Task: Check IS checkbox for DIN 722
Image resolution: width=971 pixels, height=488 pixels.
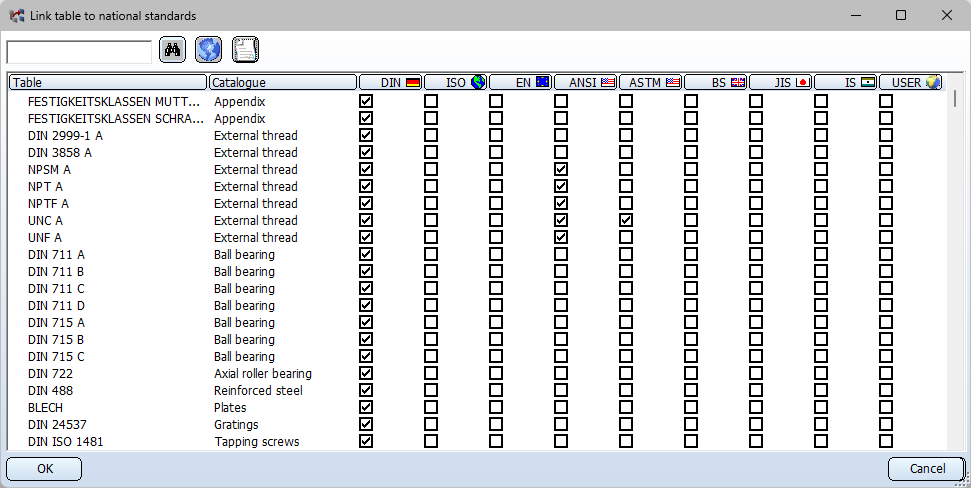Action: pos(821,373)
